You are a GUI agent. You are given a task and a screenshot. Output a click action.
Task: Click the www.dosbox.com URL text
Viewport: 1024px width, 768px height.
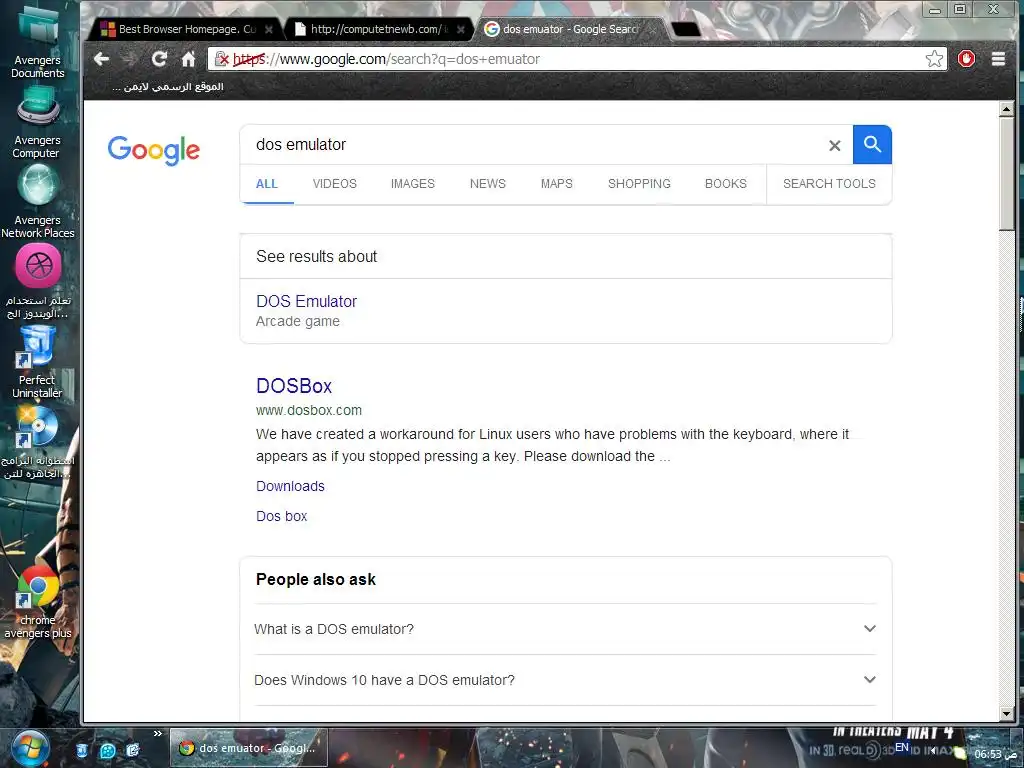309,411
